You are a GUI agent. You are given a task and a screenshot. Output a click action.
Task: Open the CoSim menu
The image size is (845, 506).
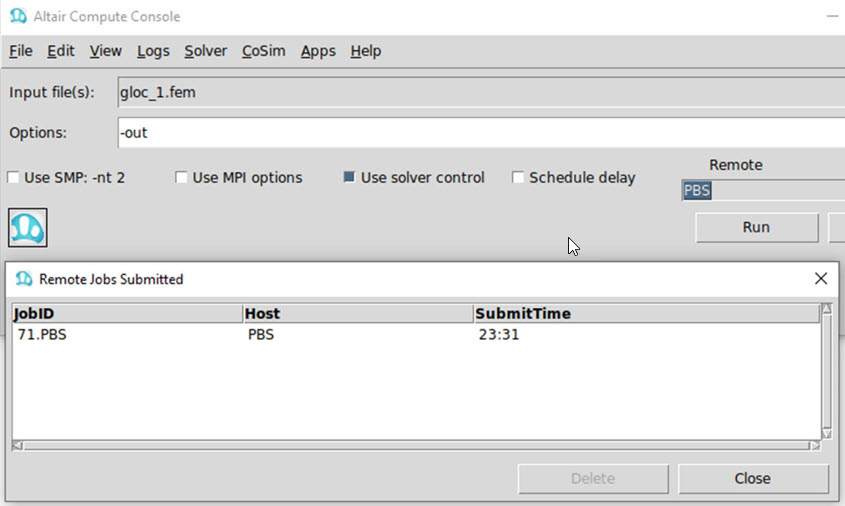point(264,51)
